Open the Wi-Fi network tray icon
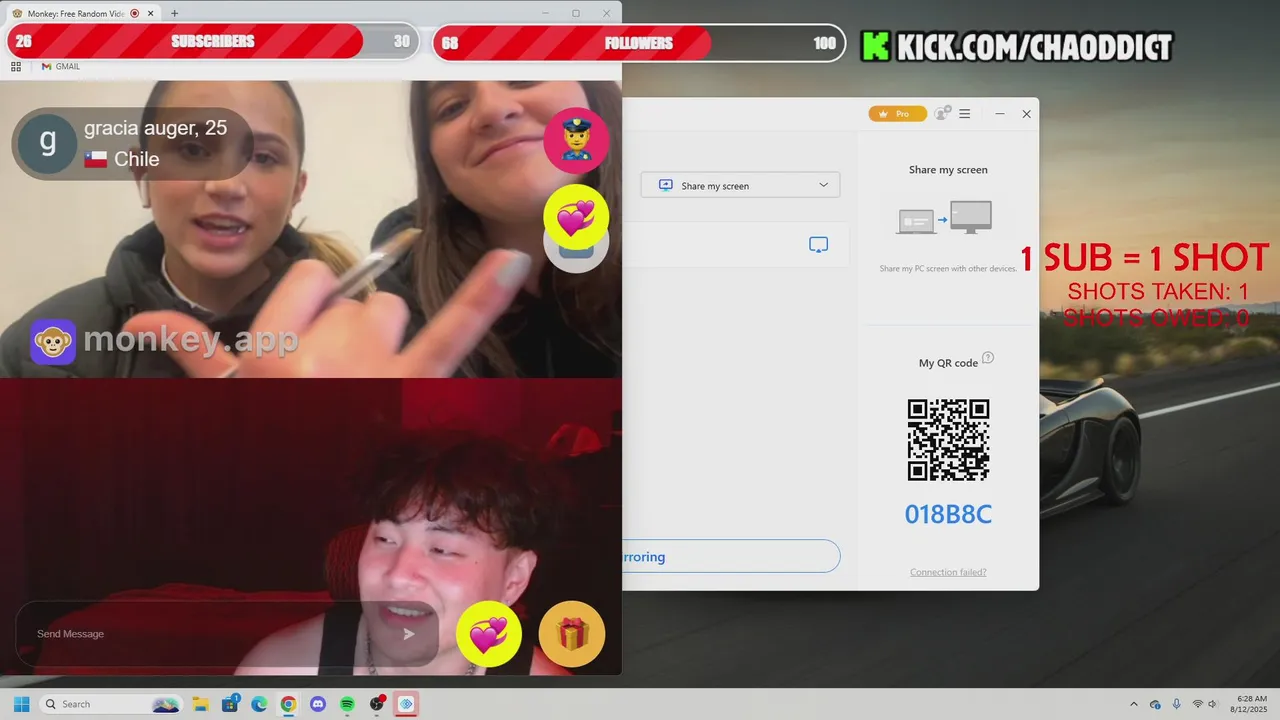 tap(1197, 704)
